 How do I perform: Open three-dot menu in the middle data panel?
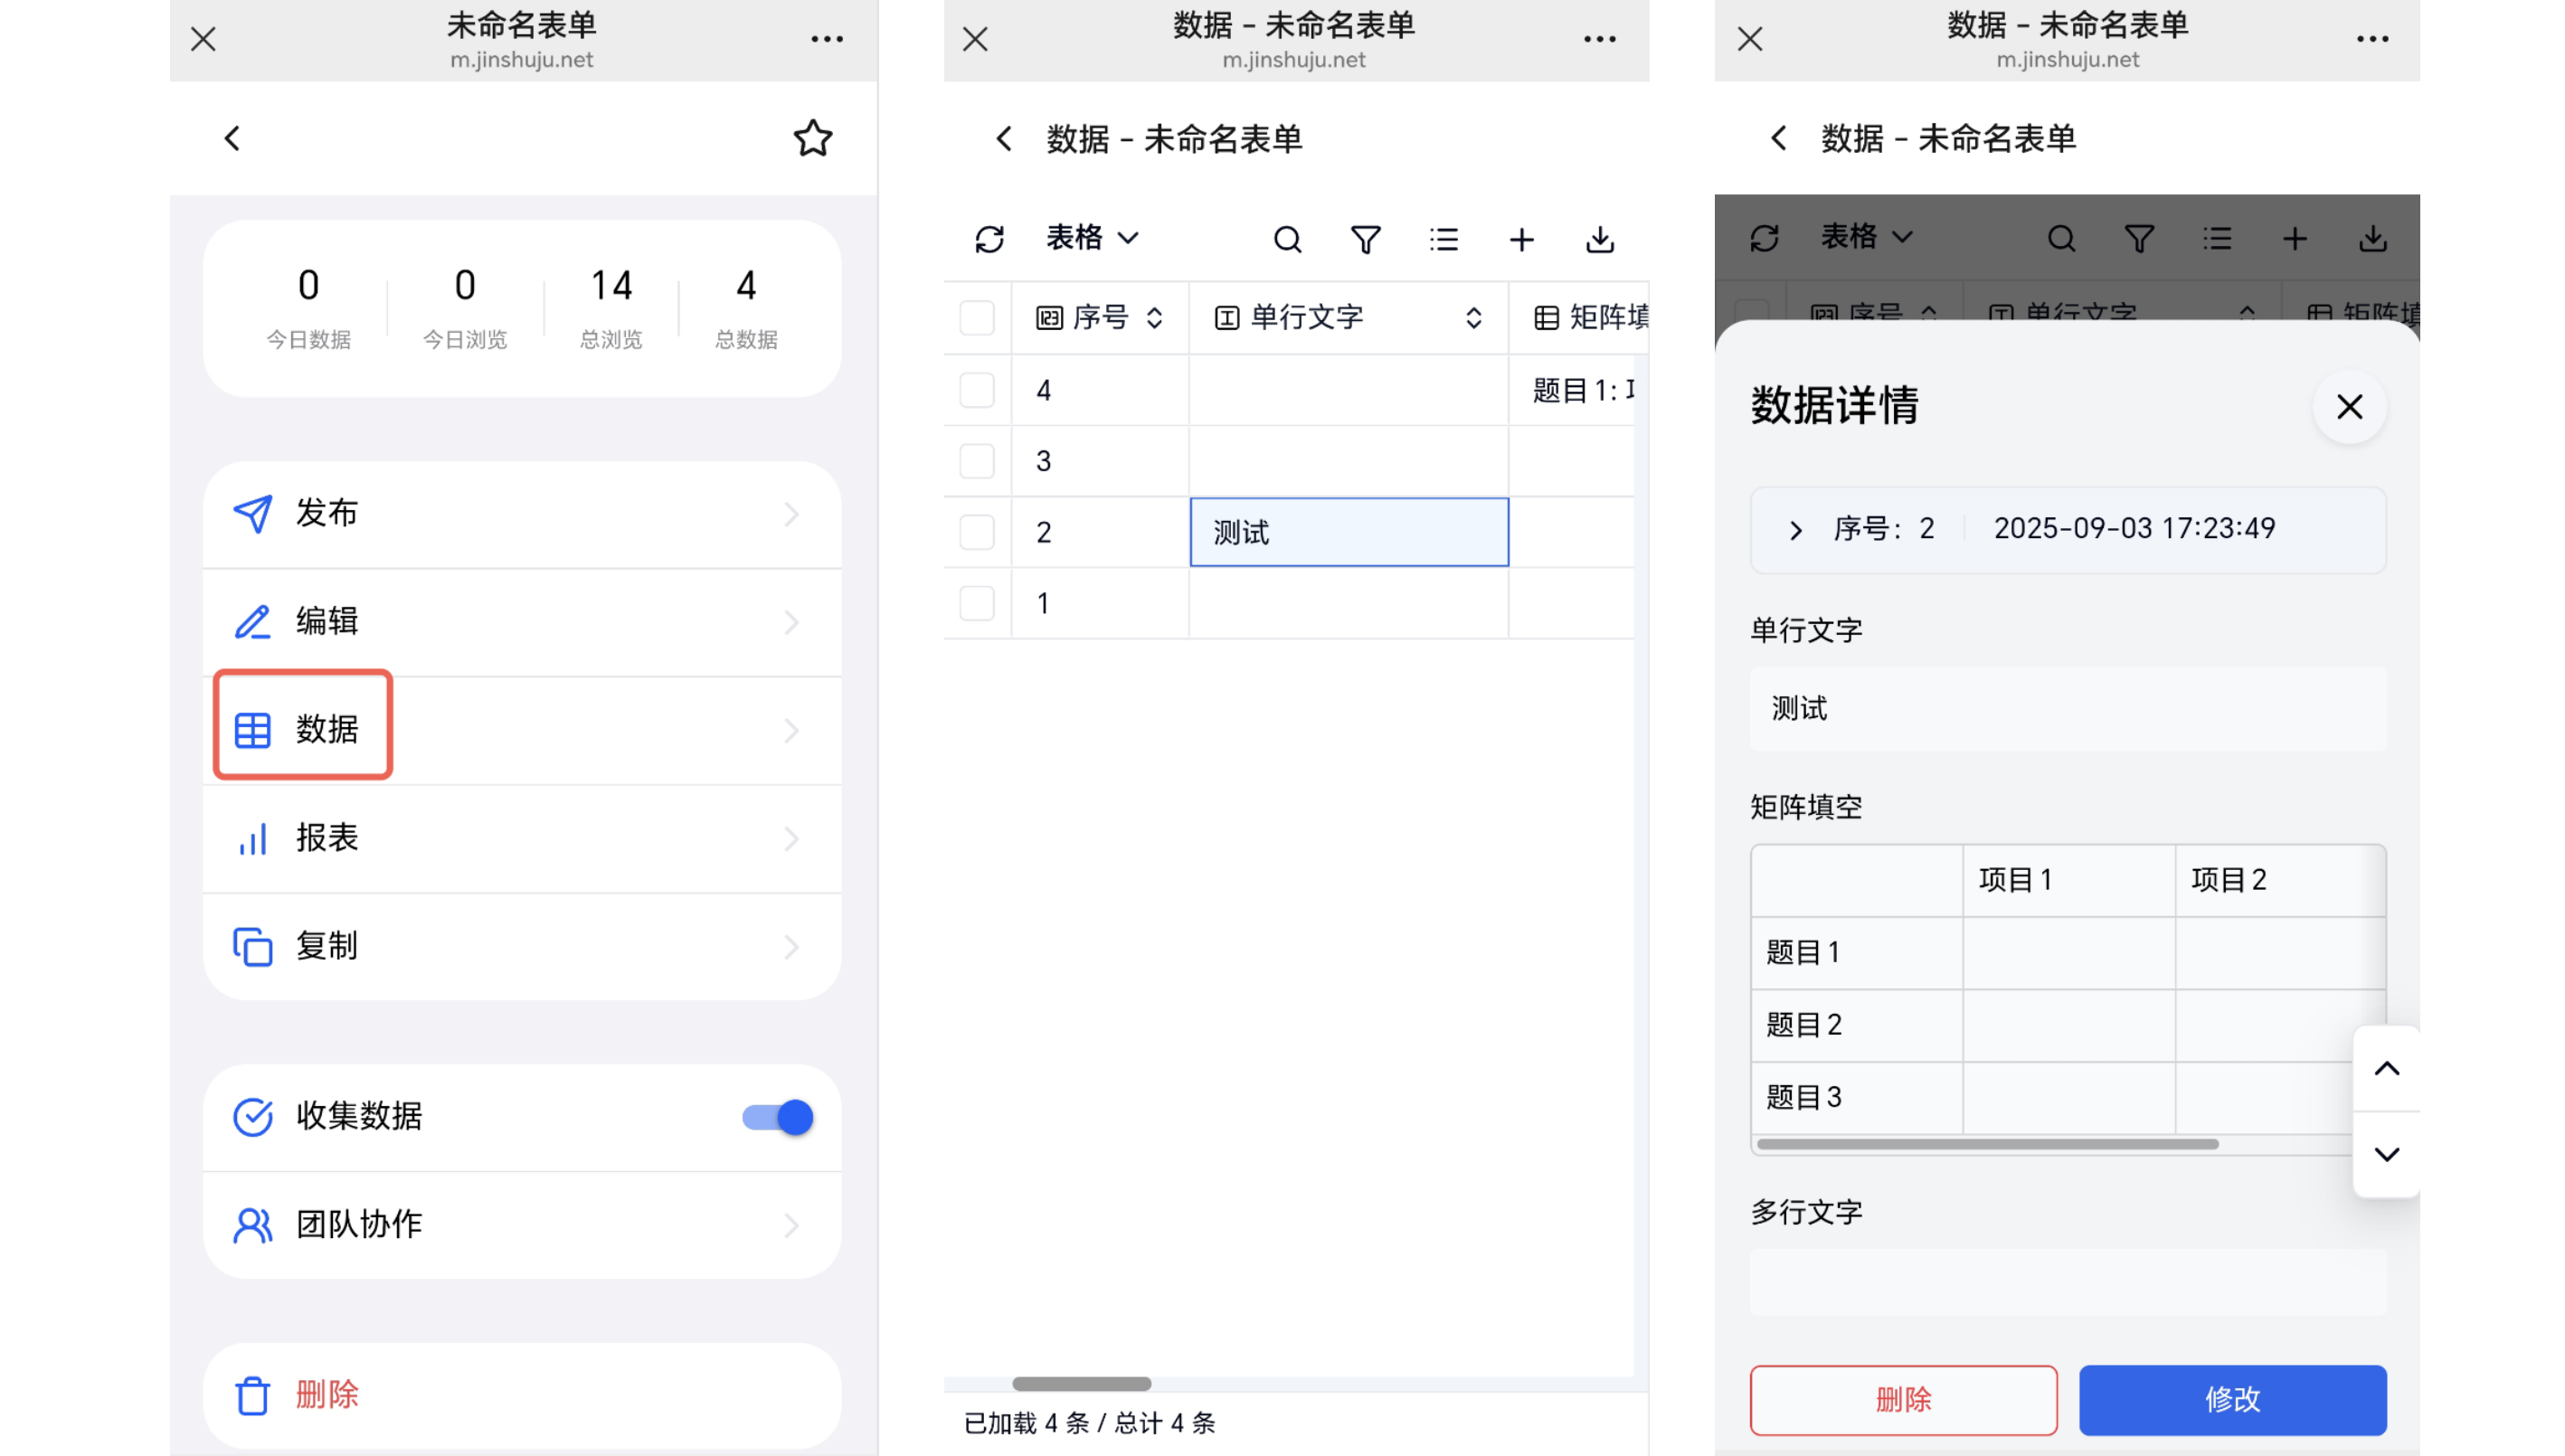click(x=1599, y=39)
